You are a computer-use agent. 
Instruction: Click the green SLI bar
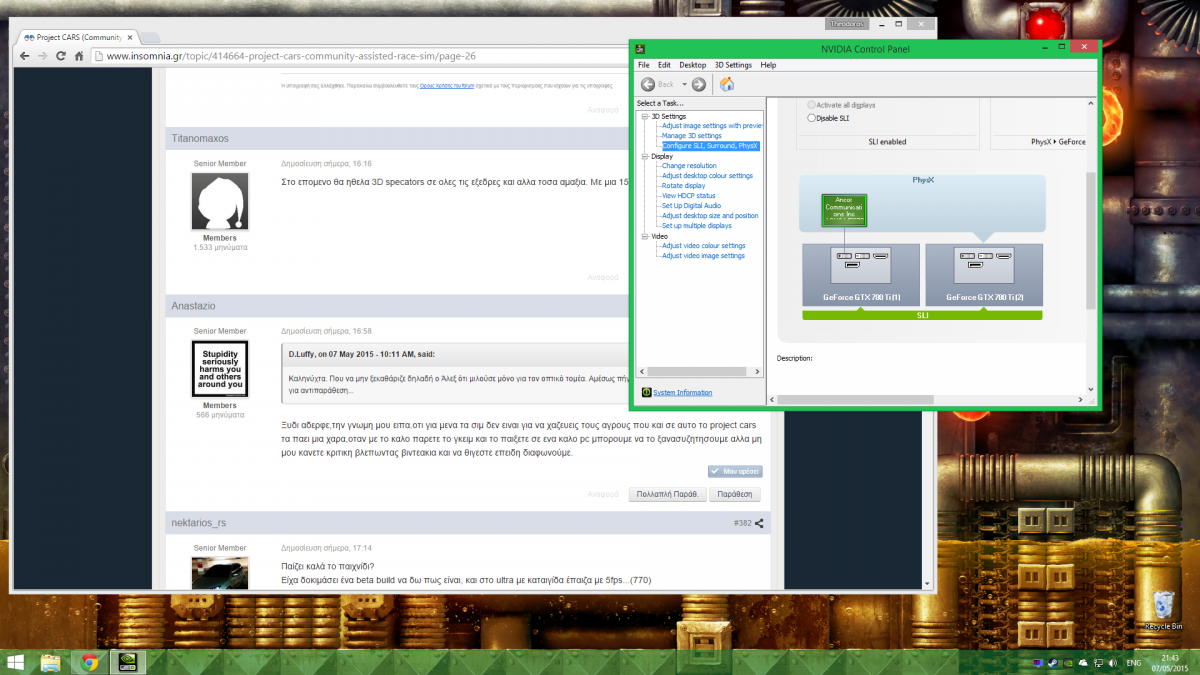[x=922, y=315]
